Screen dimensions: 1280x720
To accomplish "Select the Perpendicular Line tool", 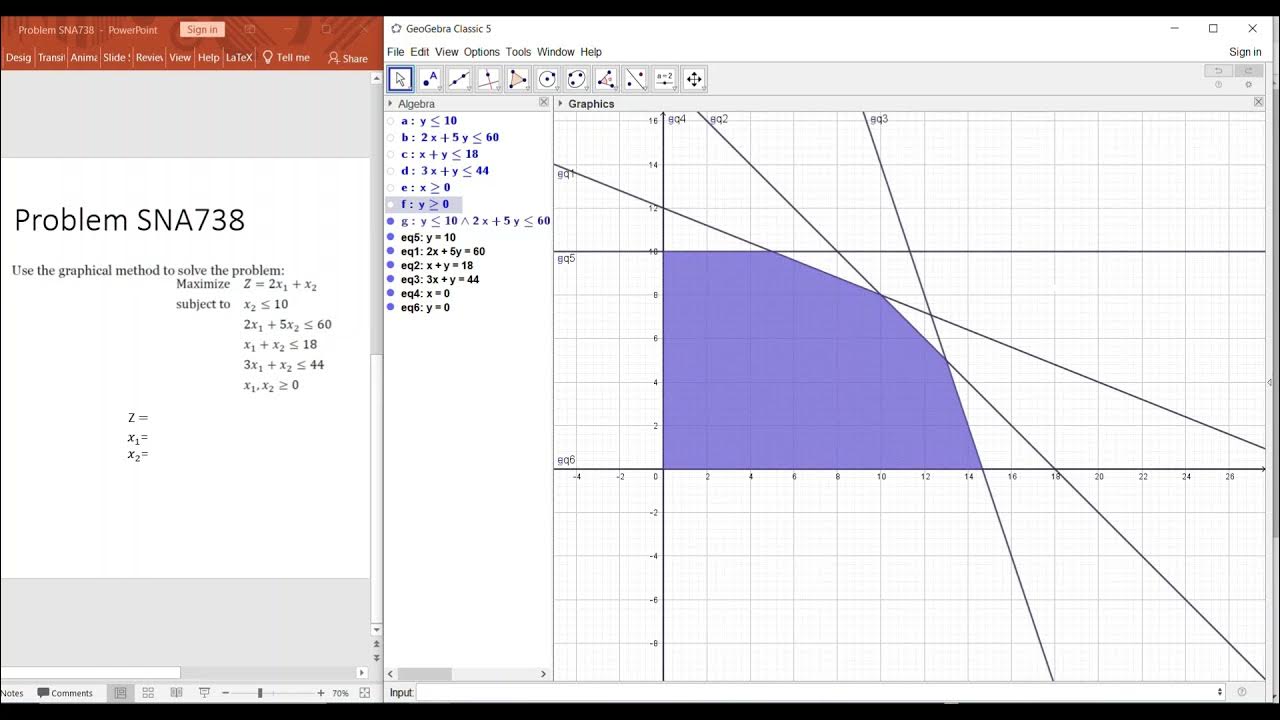I will coord(489,79).
